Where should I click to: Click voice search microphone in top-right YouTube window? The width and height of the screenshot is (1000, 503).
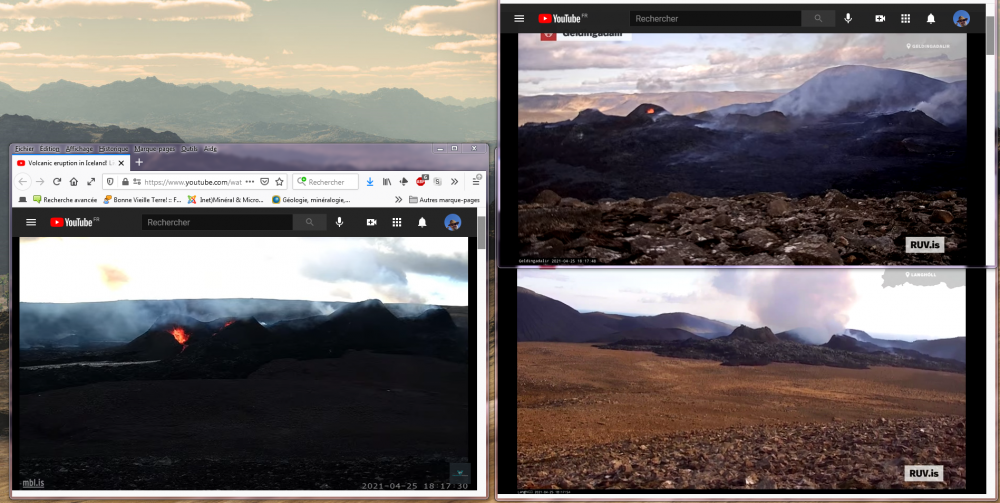pyautogui.click(x=848, y=18)
